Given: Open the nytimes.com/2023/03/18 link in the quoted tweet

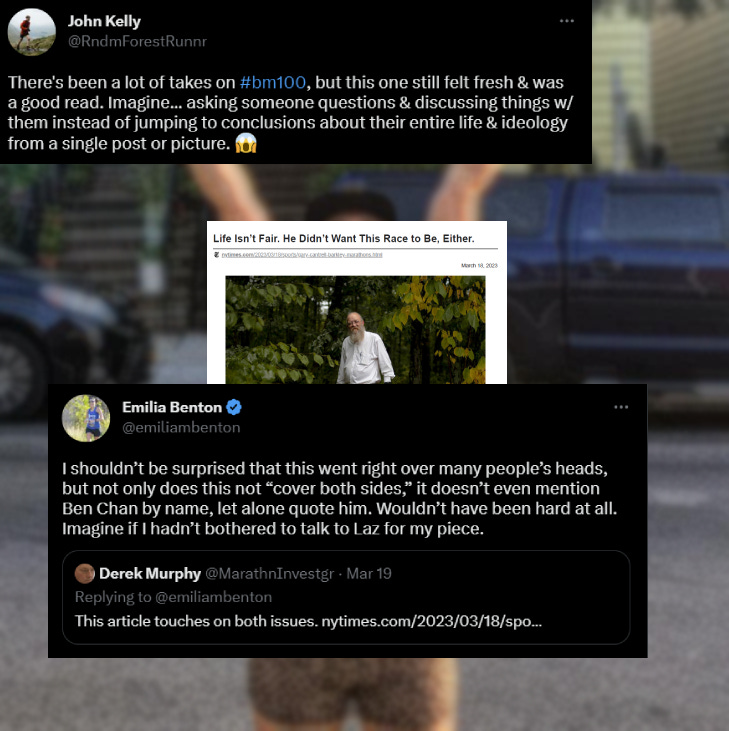Looking at the screenshot, I should click(432, 621).
